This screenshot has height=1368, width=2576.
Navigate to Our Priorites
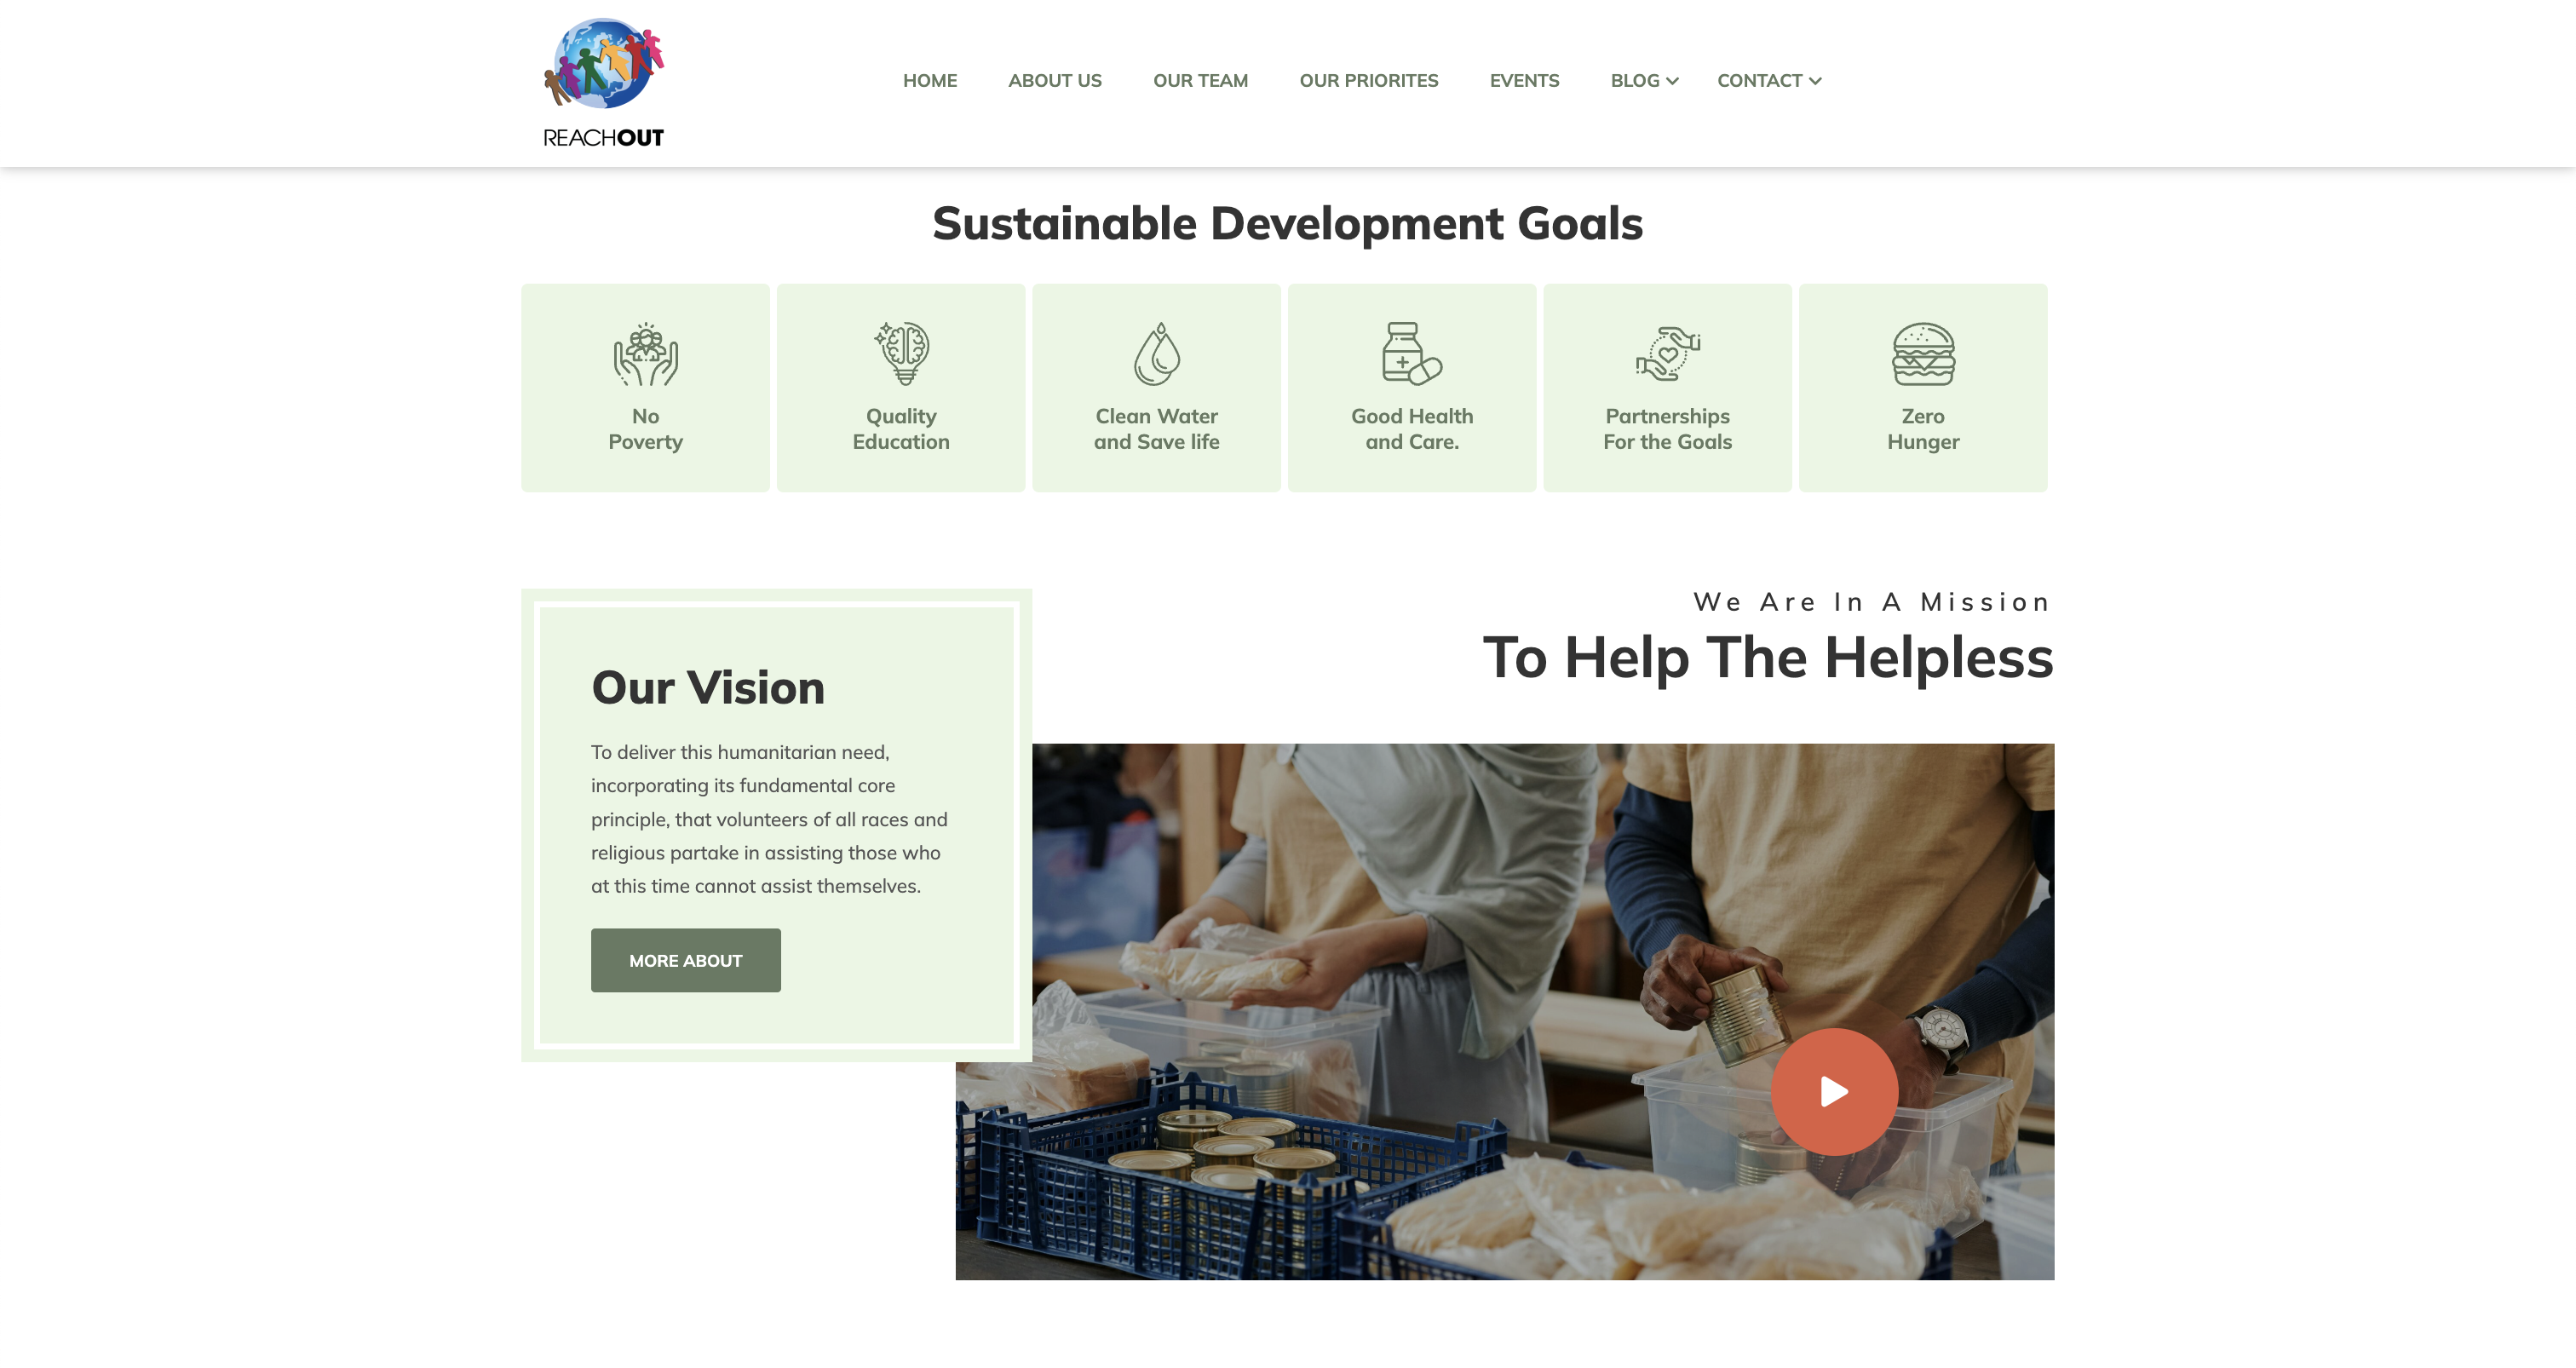[x=1369, y=81]
